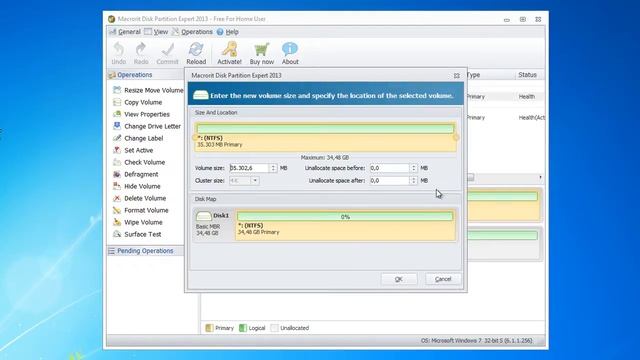The image size is (640, 360).
Task: Open the Help menu
Action: tap(228, 32)
